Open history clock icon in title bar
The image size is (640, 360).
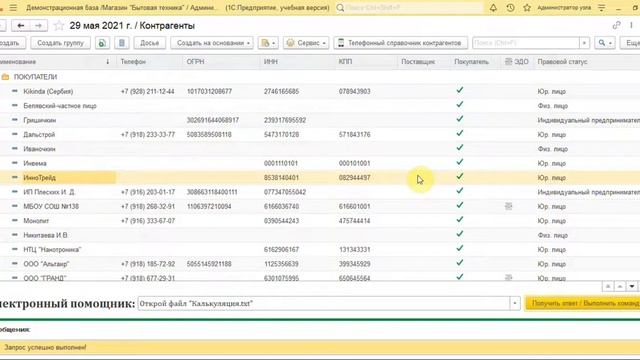pyautogui.click(x=510, y=8)
